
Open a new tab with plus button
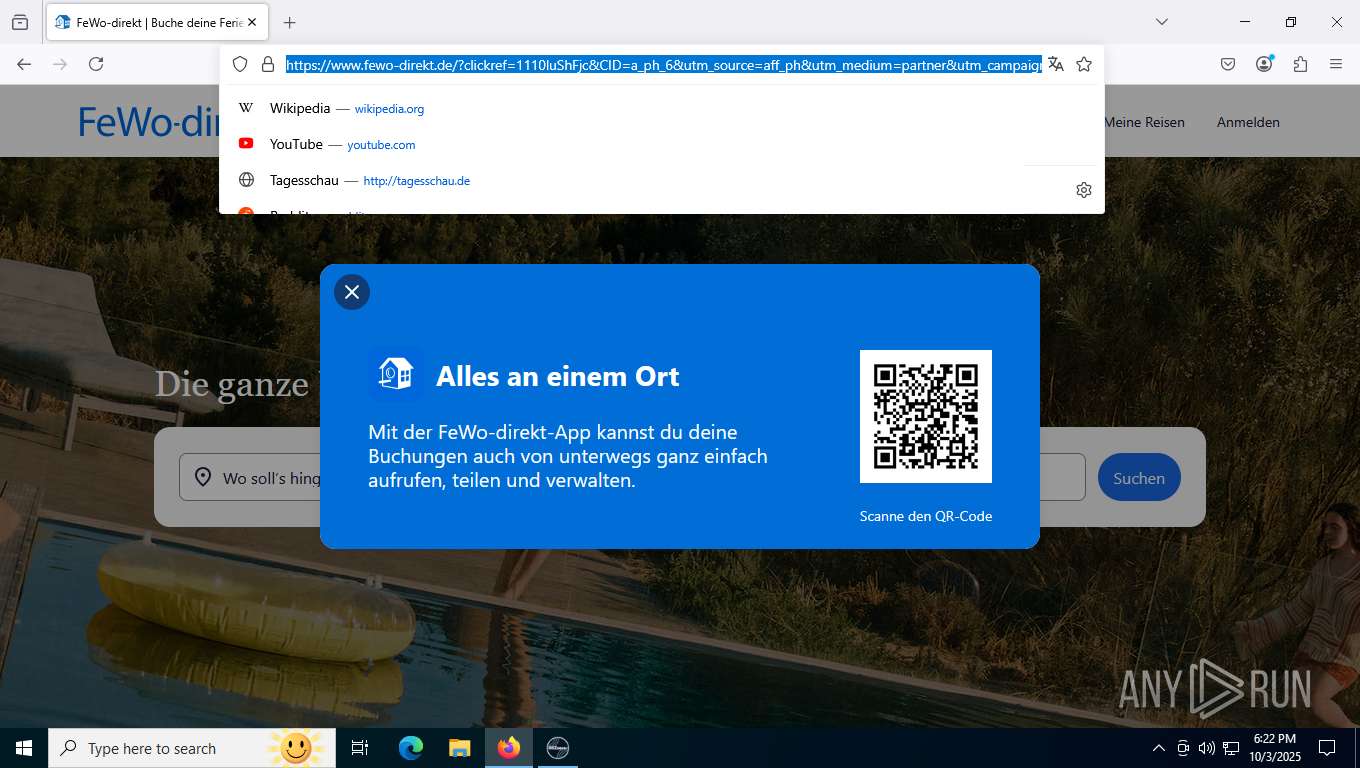coord(290,22)
